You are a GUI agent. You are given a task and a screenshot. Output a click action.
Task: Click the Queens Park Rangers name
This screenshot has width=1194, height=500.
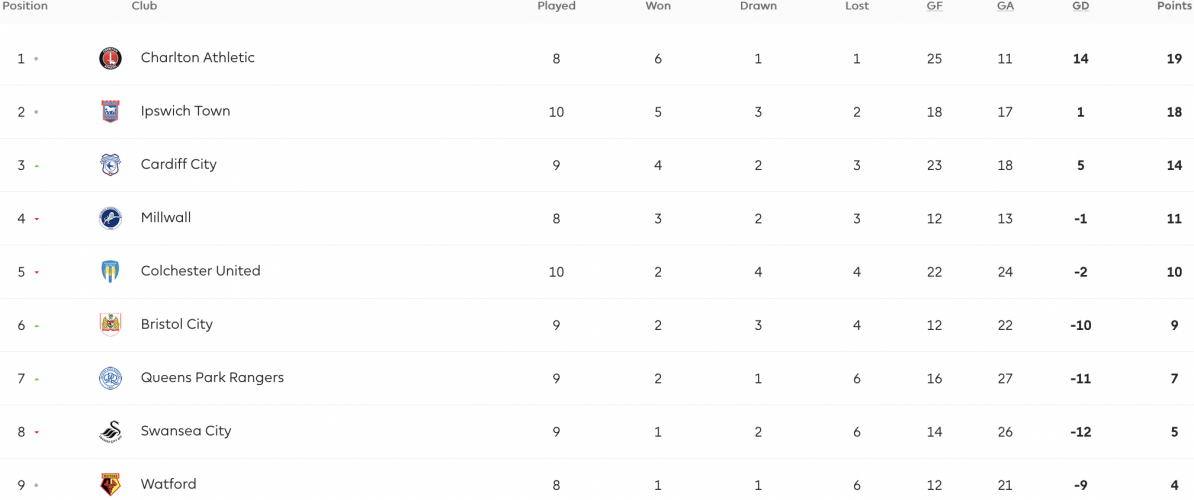pos(212,377)
